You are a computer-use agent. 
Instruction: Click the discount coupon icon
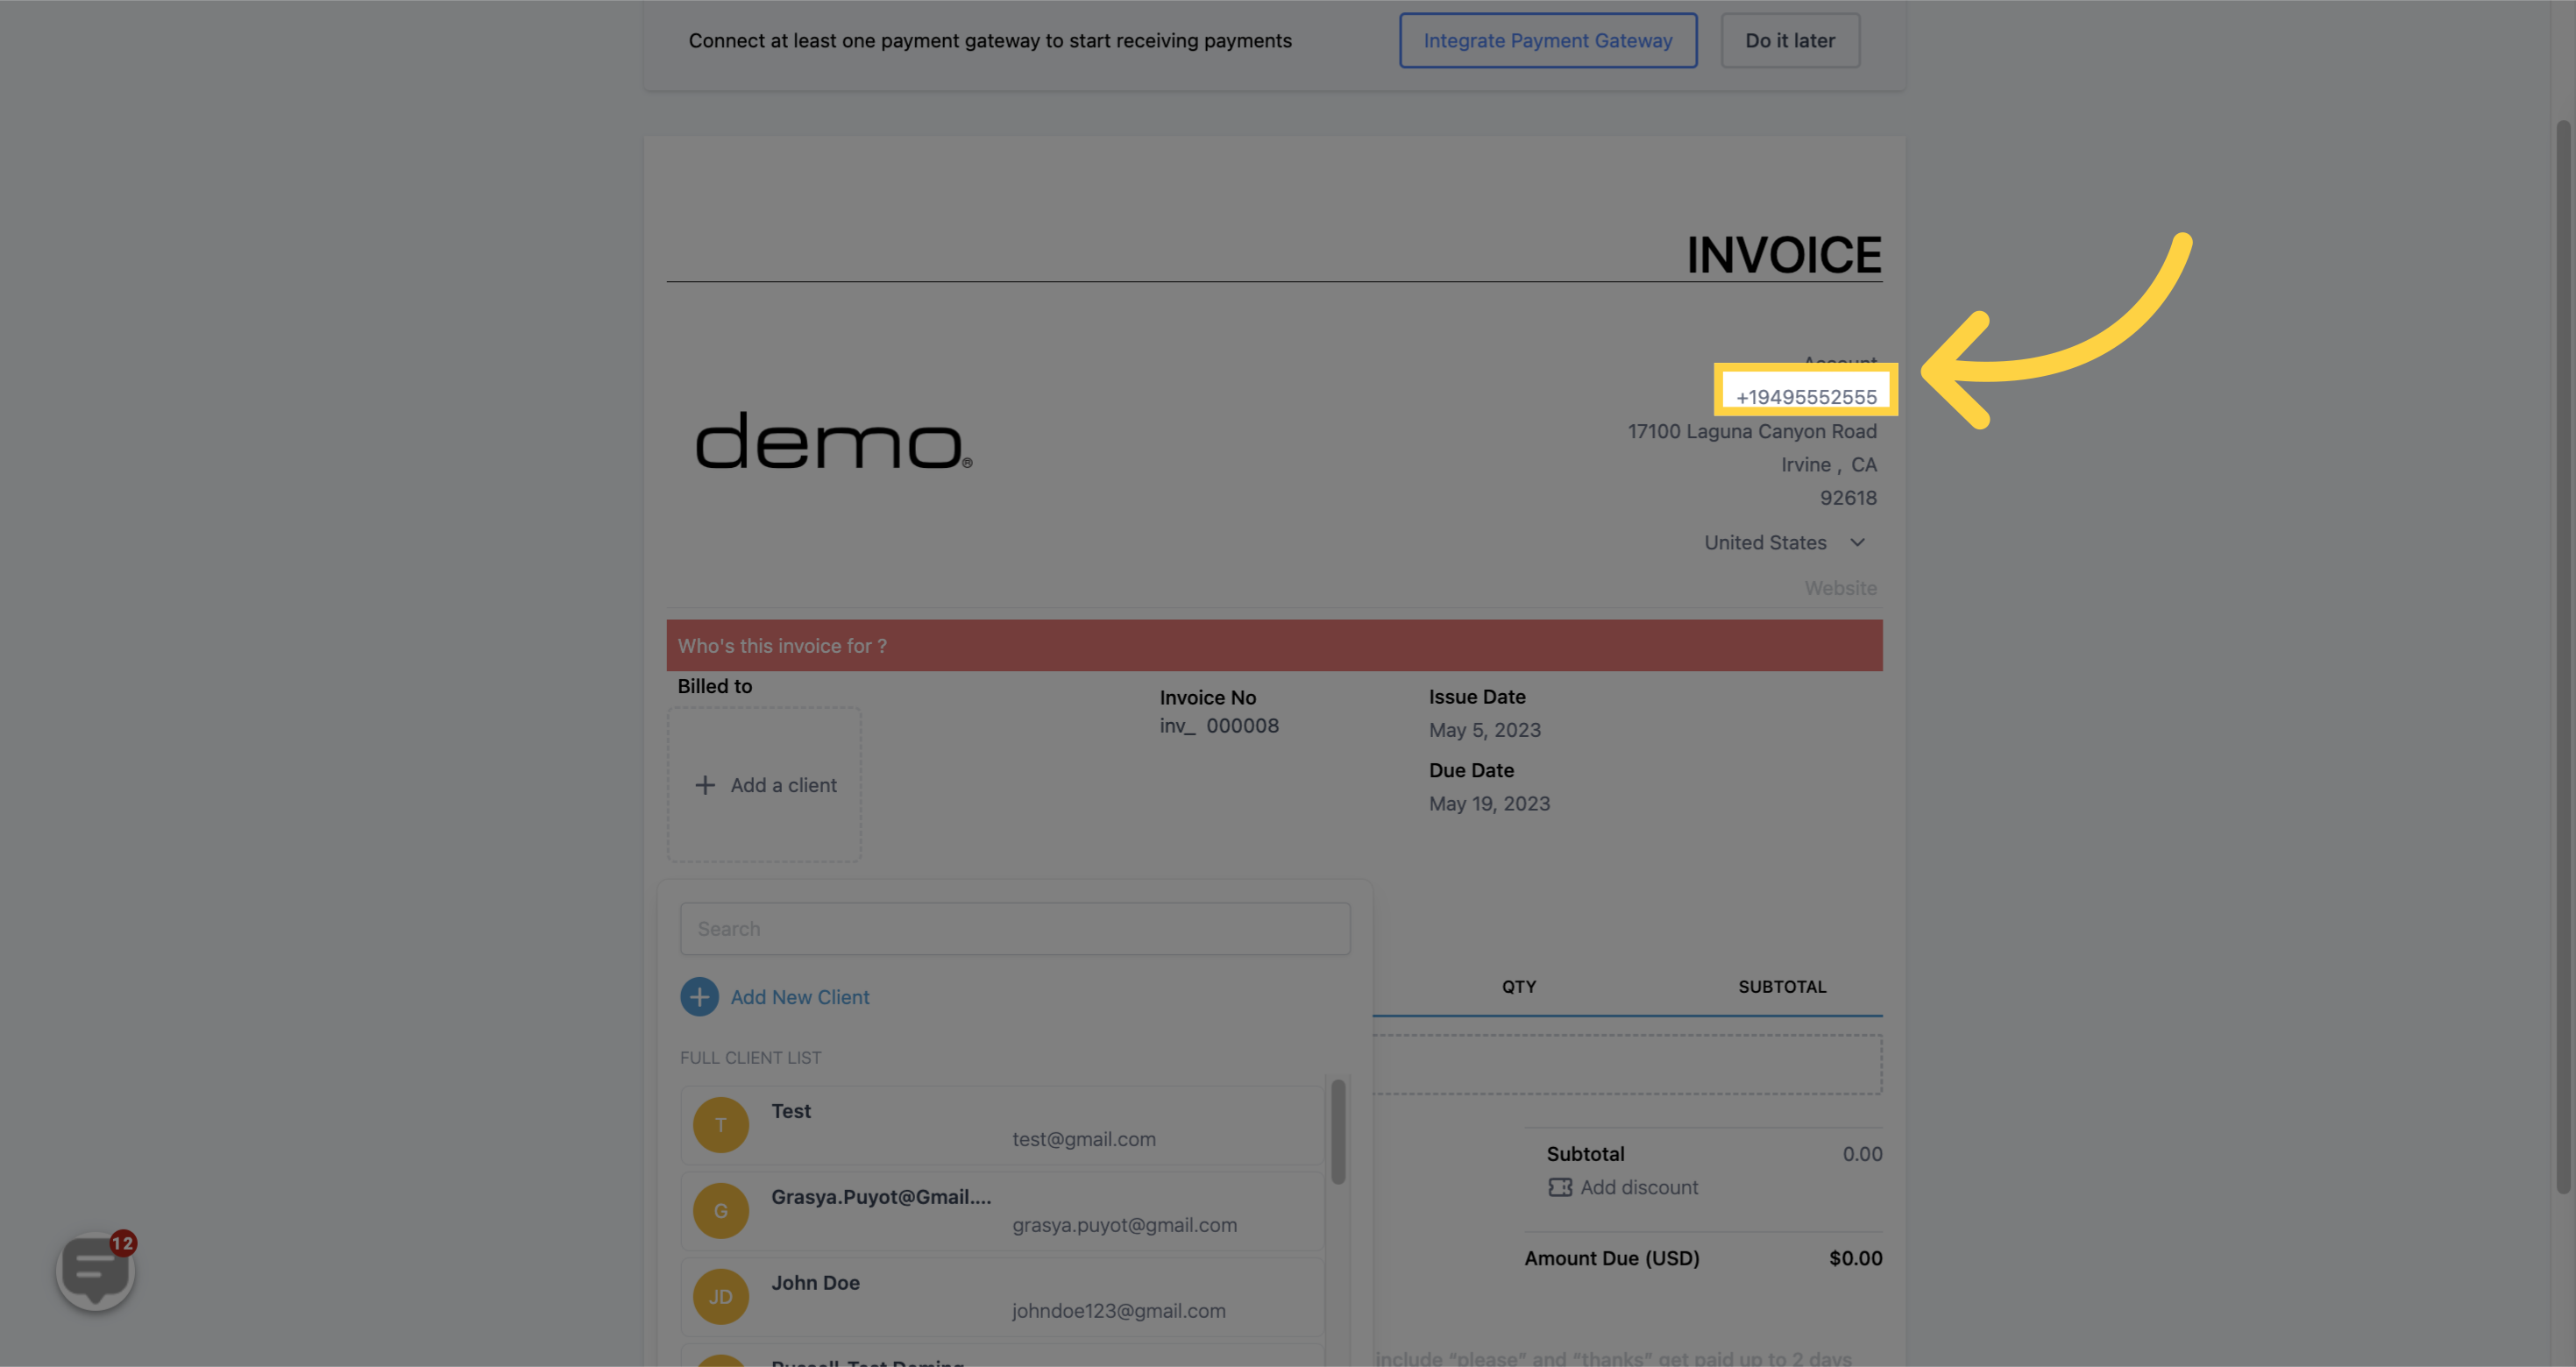click(1559, 1187)
